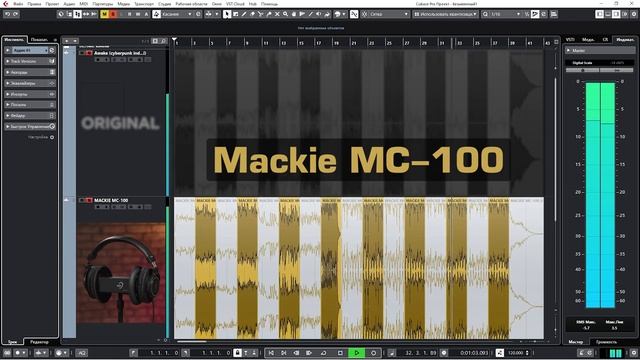Select the Glue tool
Viewport: 640px width, 360px height.
pos(269,14)
